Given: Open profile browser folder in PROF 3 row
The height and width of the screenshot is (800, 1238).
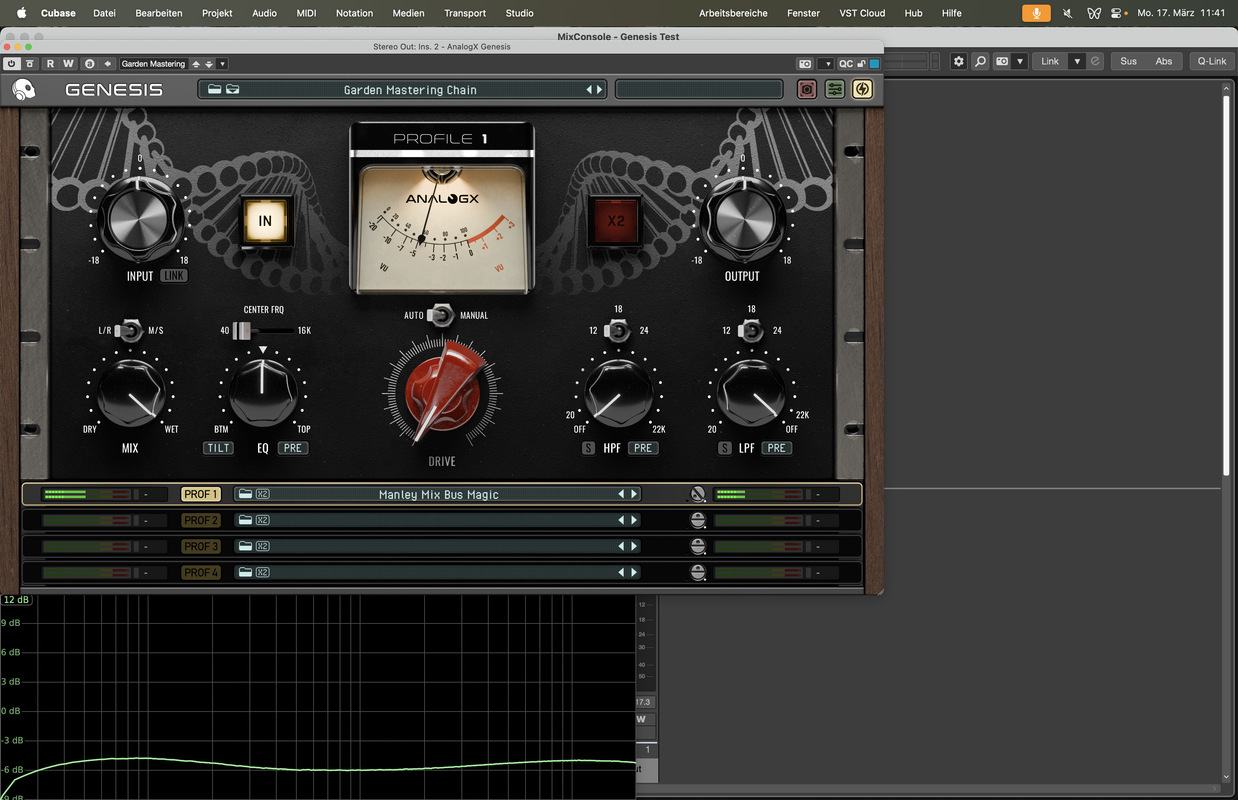Looking at the screenshot, I should click(245, 546).
